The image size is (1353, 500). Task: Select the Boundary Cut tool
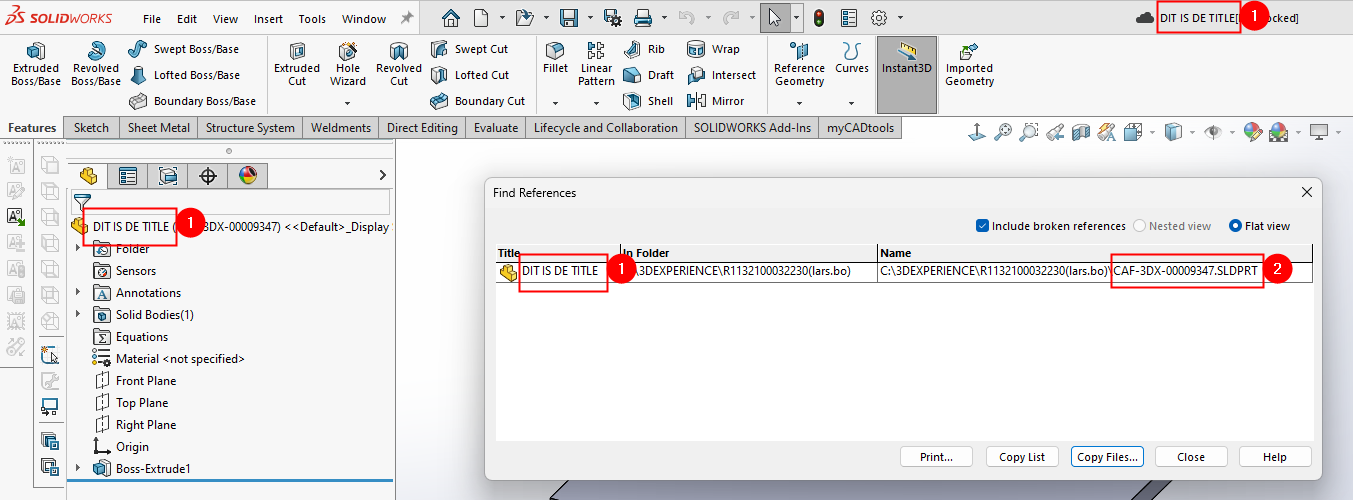[478, 101]
